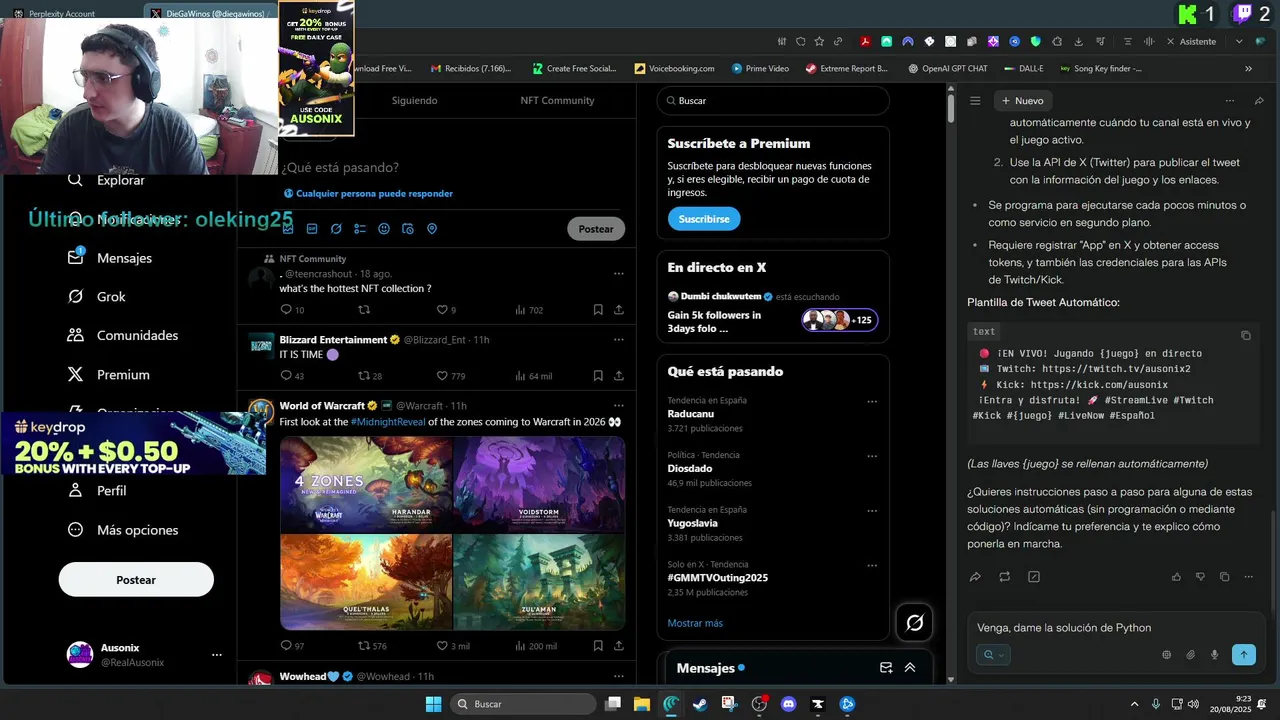Switch to the Siguiendo tab
This screenshot has width=1280, height=720.
[x=414, y=101]
